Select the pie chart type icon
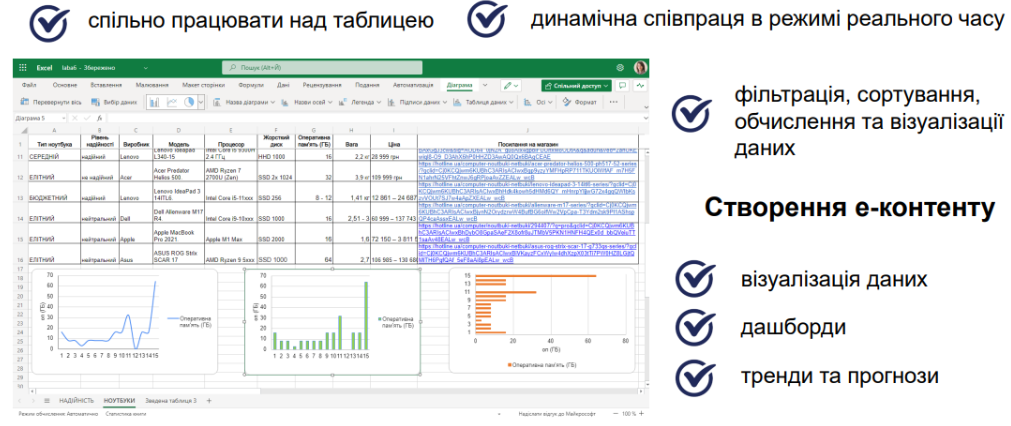 point(189,102)
